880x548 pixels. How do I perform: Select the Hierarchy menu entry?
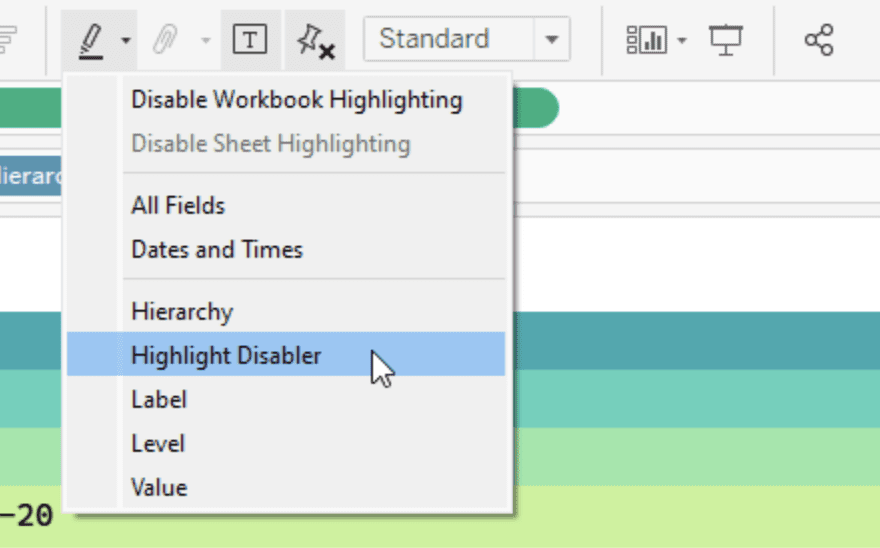click(x=182, y=312)
